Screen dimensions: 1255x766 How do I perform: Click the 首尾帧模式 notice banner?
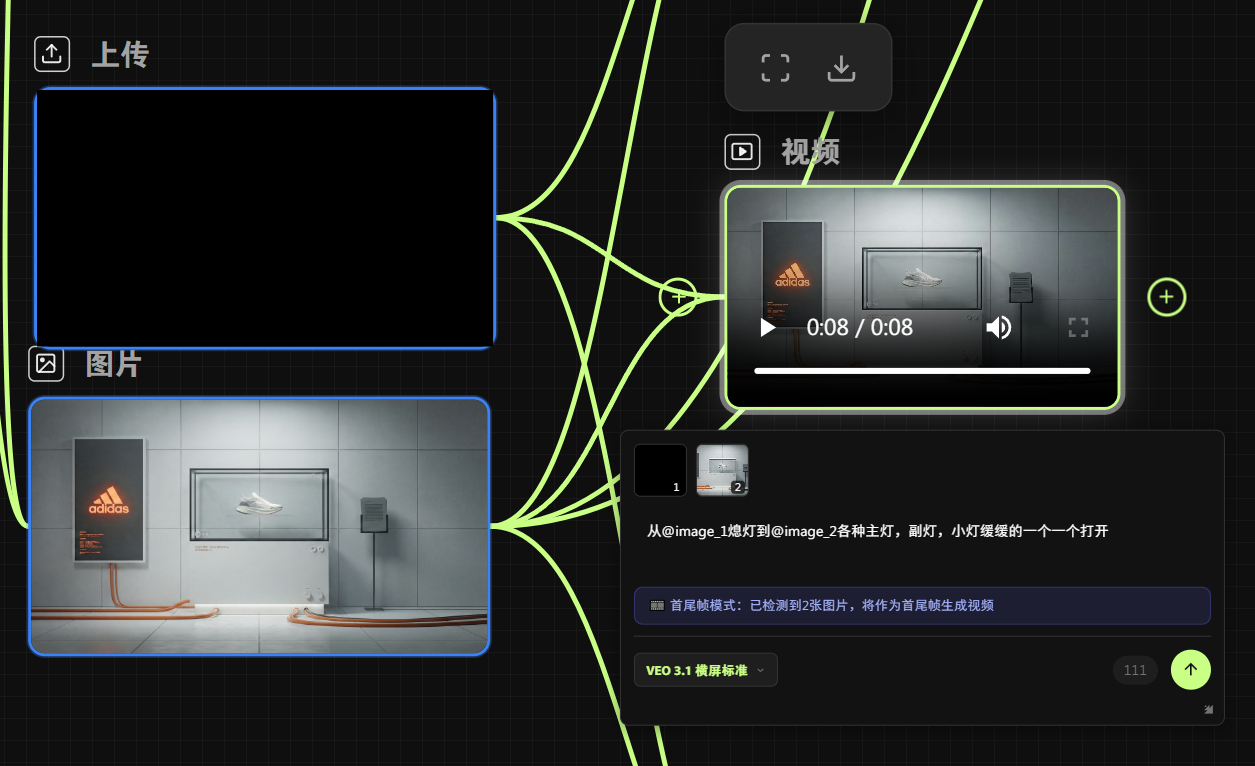(921, 605)
